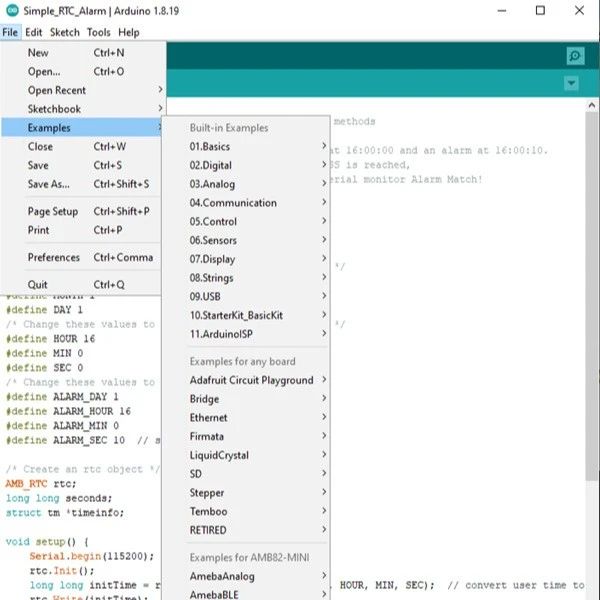Minimize the Arduino window
The image size is (600, 600).
(x=502, y=11)
